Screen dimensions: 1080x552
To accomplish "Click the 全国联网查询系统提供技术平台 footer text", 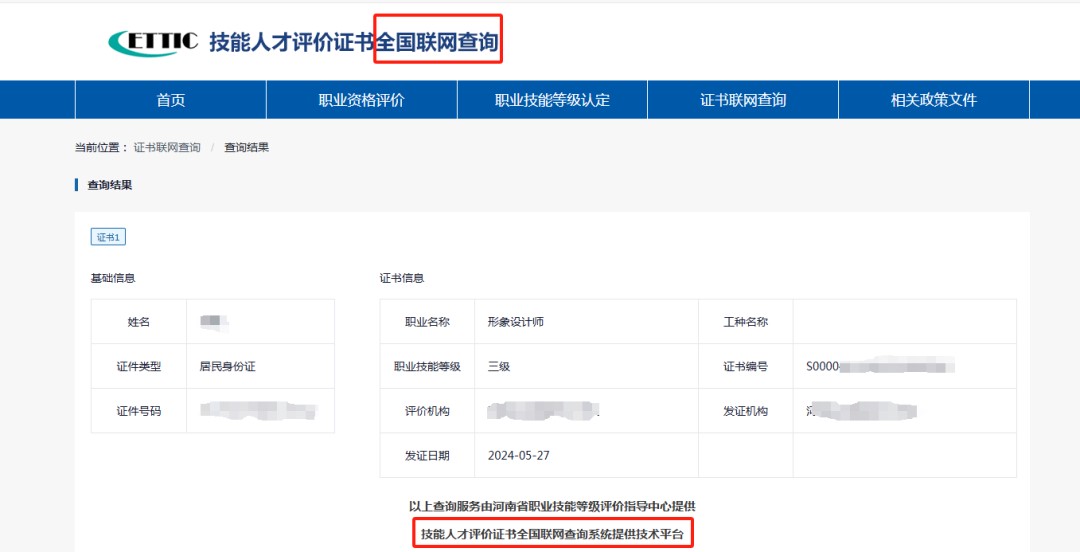I will (552, 535).
